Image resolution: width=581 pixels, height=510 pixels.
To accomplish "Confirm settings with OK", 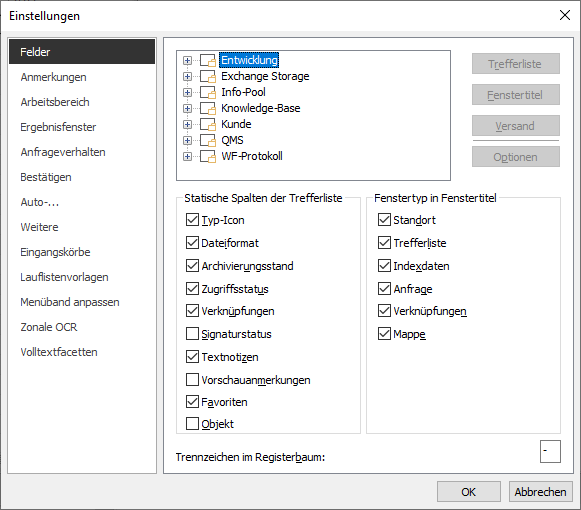I will click(x=469, y=492).
